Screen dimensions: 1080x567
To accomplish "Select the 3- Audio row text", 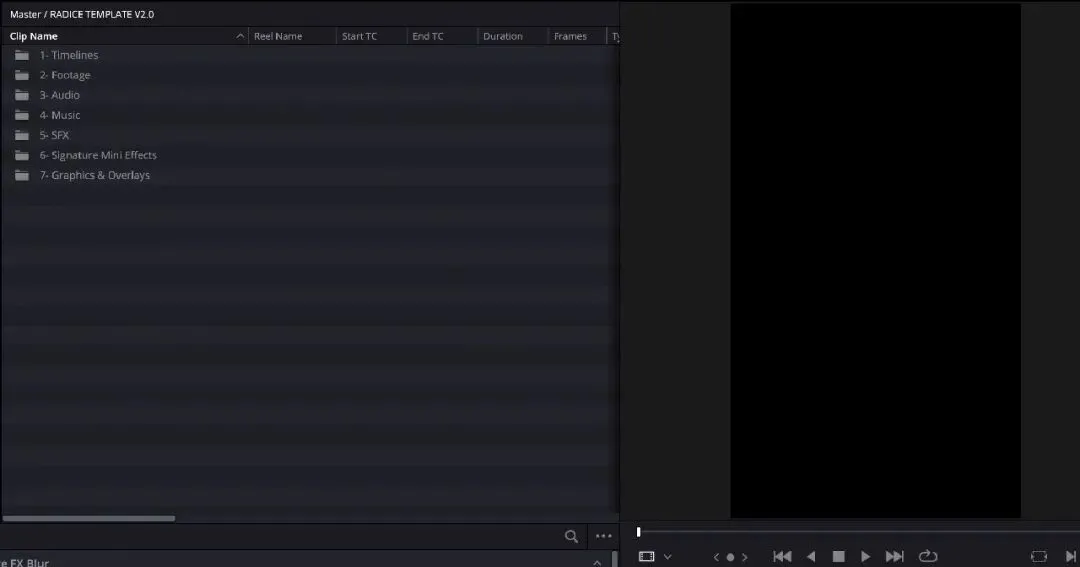I will [59, 95].
